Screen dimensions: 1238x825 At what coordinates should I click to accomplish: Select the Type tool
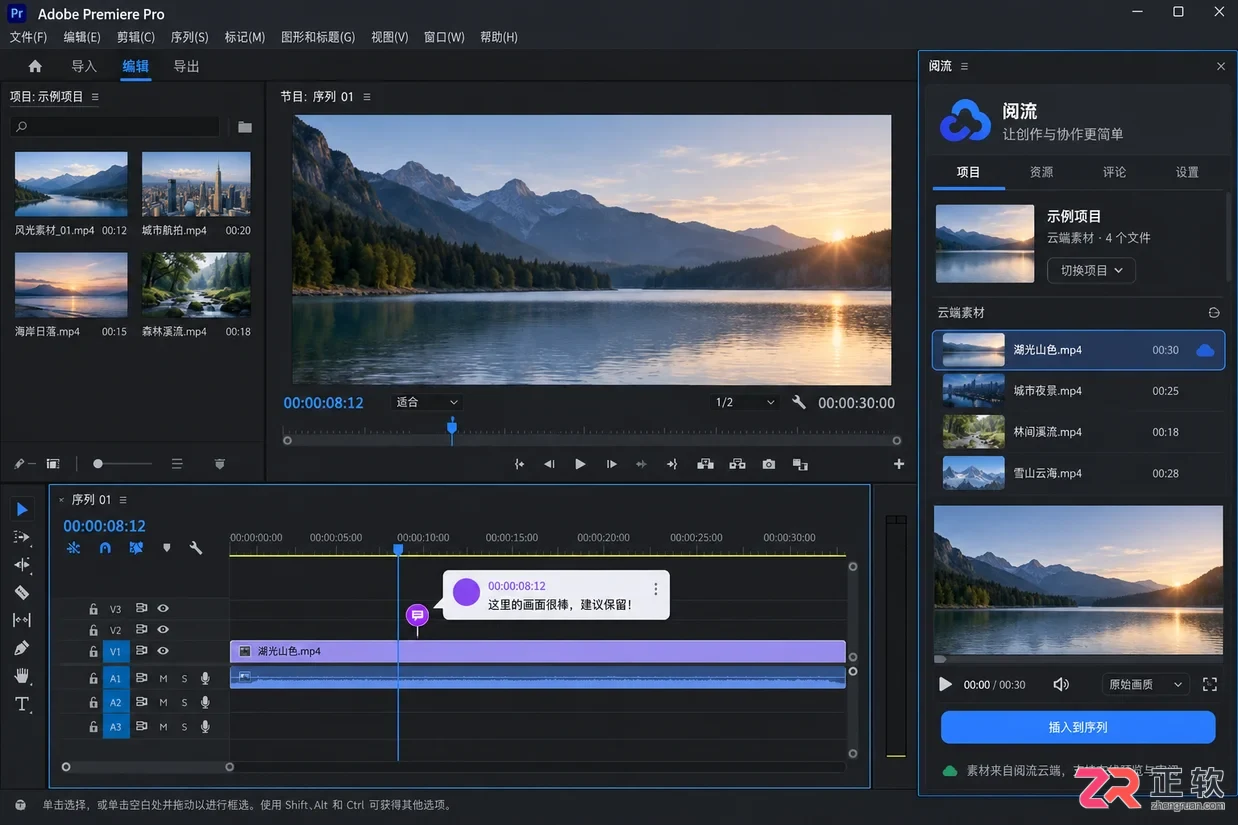(22, 704)
